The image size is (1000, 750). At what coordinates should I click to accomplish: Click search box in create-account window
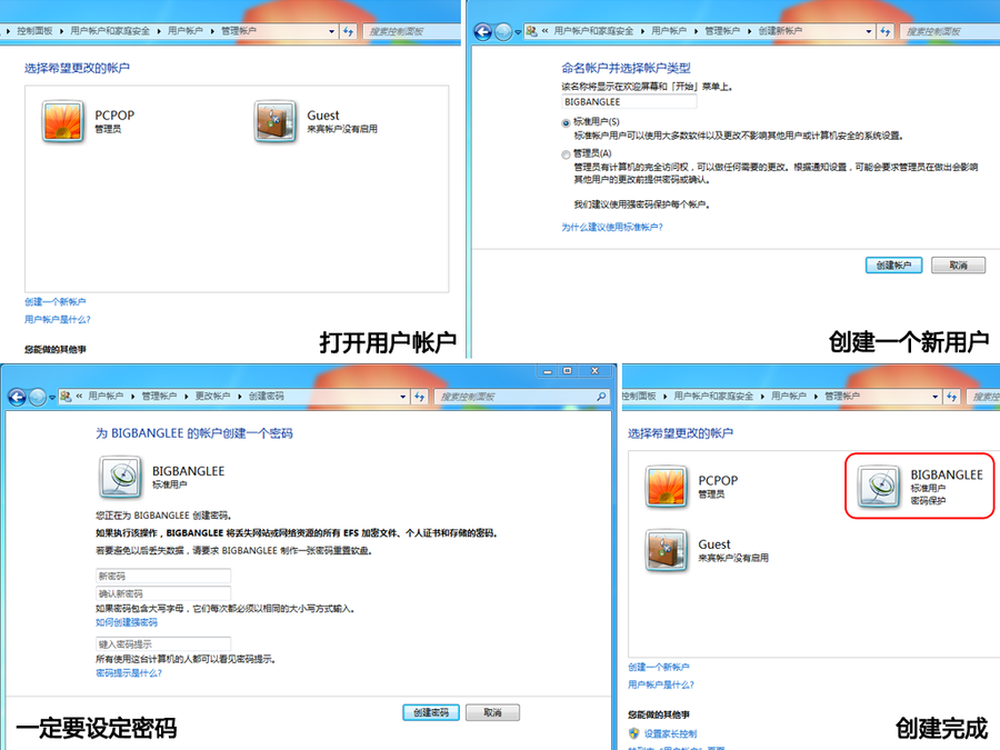point(950,31)
